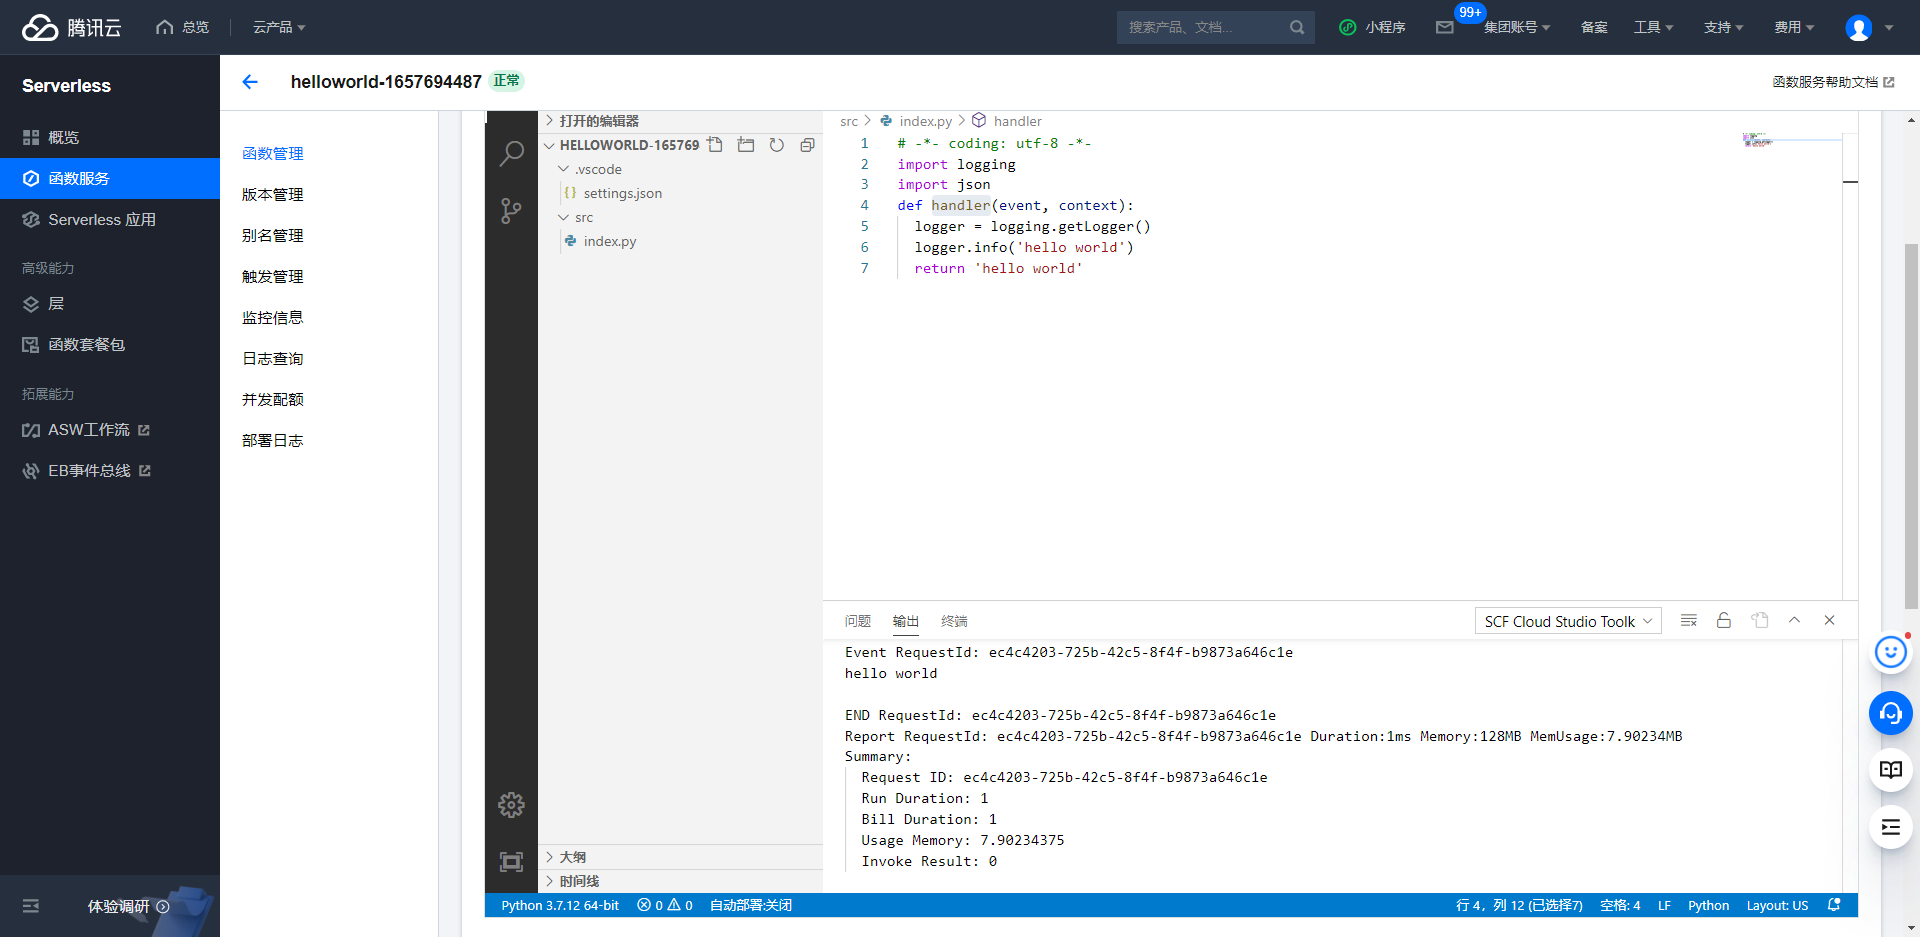1920x937 pixels.
Task: Refresh the HELLOWORLD file explorer
Action: point(777,145)
